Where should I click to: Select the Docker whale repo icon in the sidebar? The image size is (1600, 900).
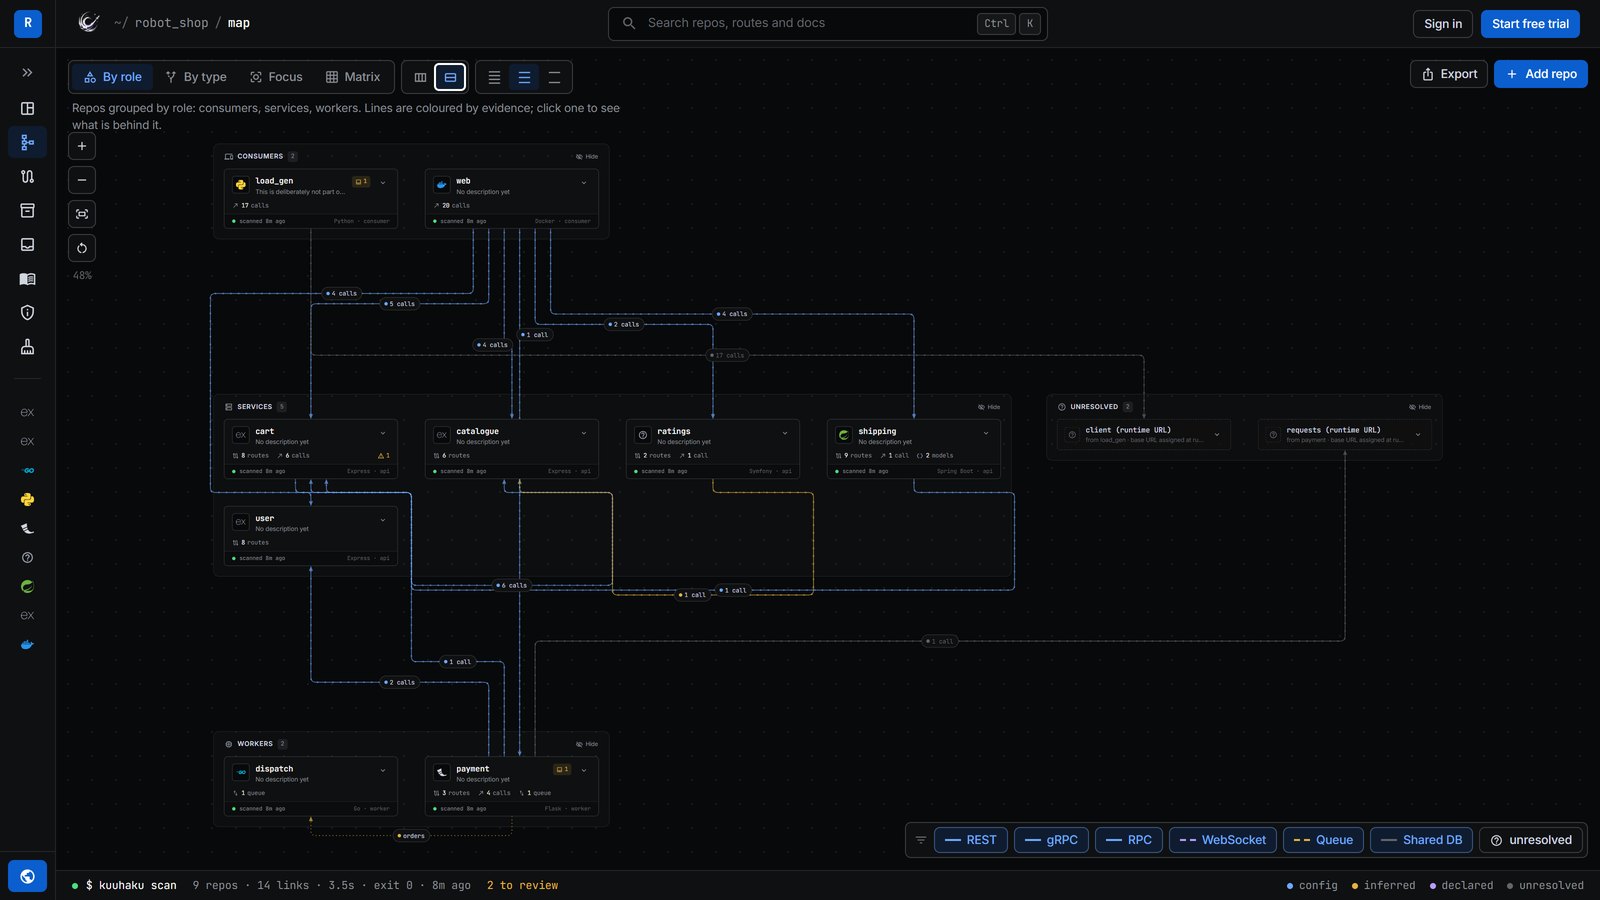tap(27, 644)
